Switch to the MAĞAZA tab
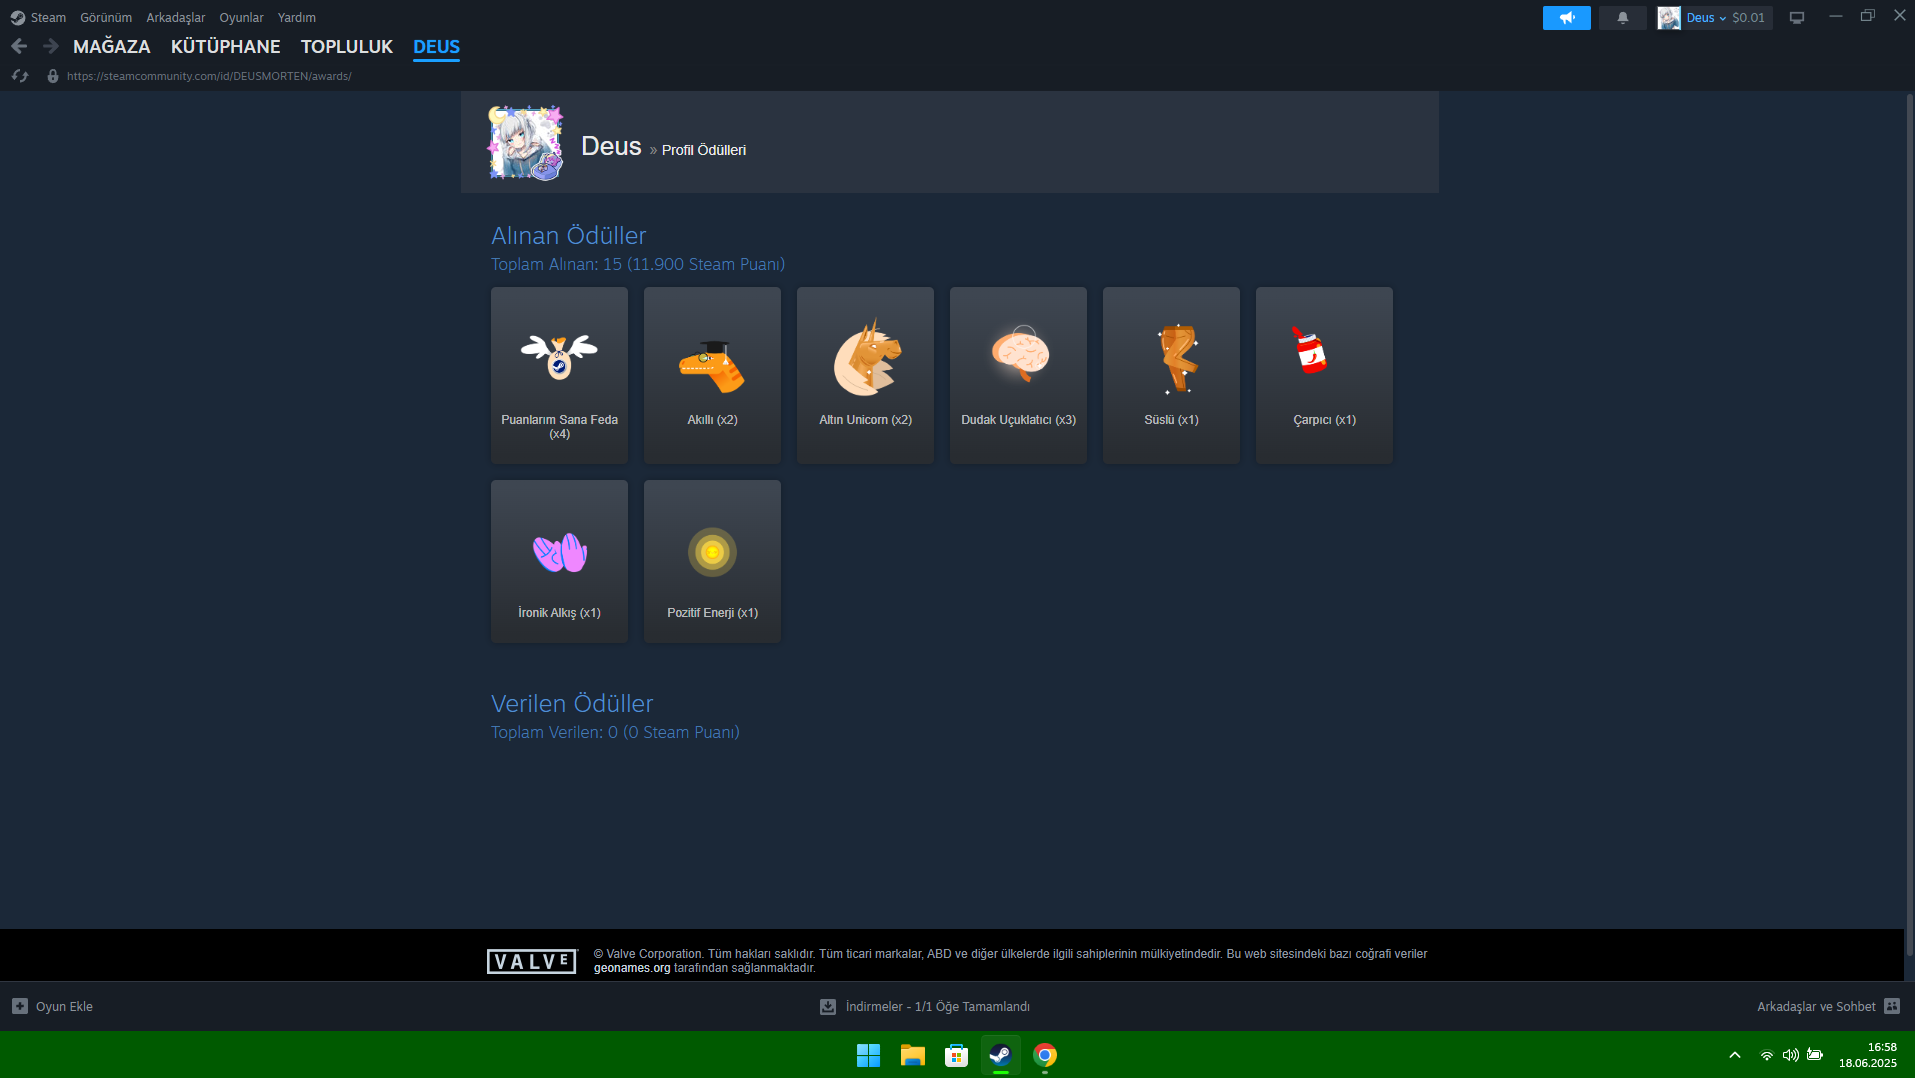 [112, 47]
